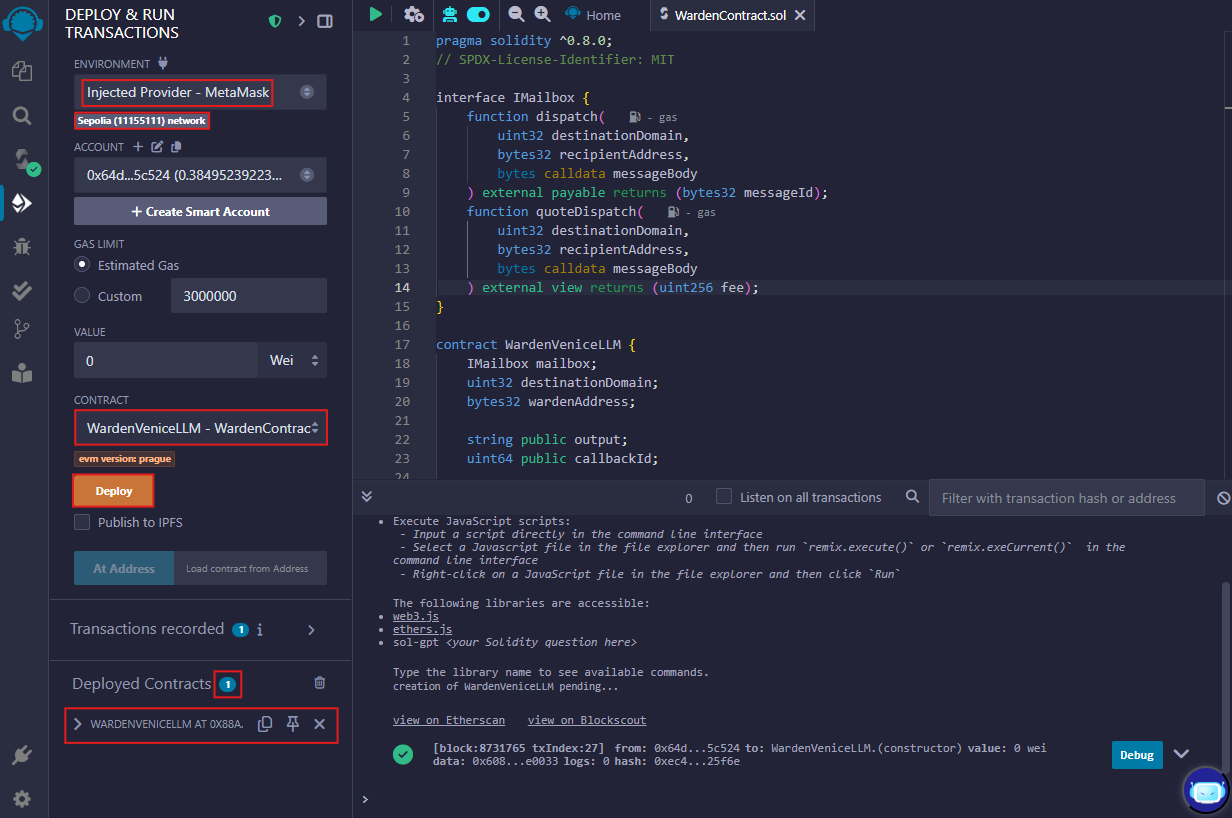Open Settings gear in bottom sidebar
This screenshot has width=1232, height=818.
22,798
